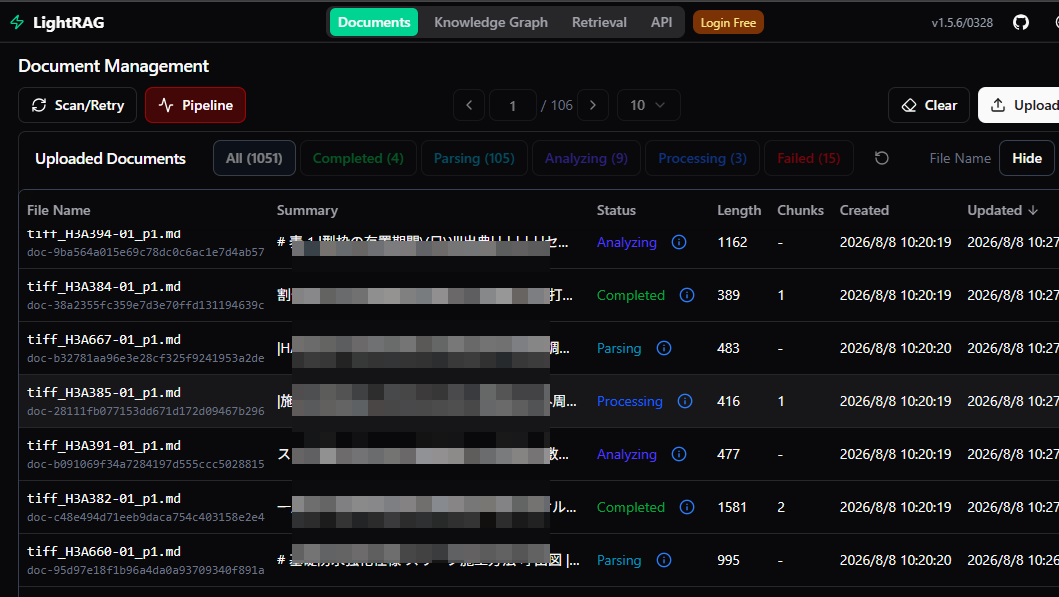Image resolution: width=1059 pixels, height=597 pixels.
Task: Click version label v1.5.6/0328
Action: (962, 22)
